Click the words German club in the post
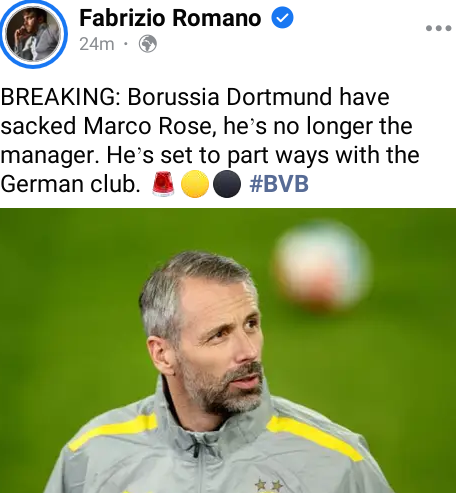The height and width of the screenshot is (493, 456). [x=70, y=184]
